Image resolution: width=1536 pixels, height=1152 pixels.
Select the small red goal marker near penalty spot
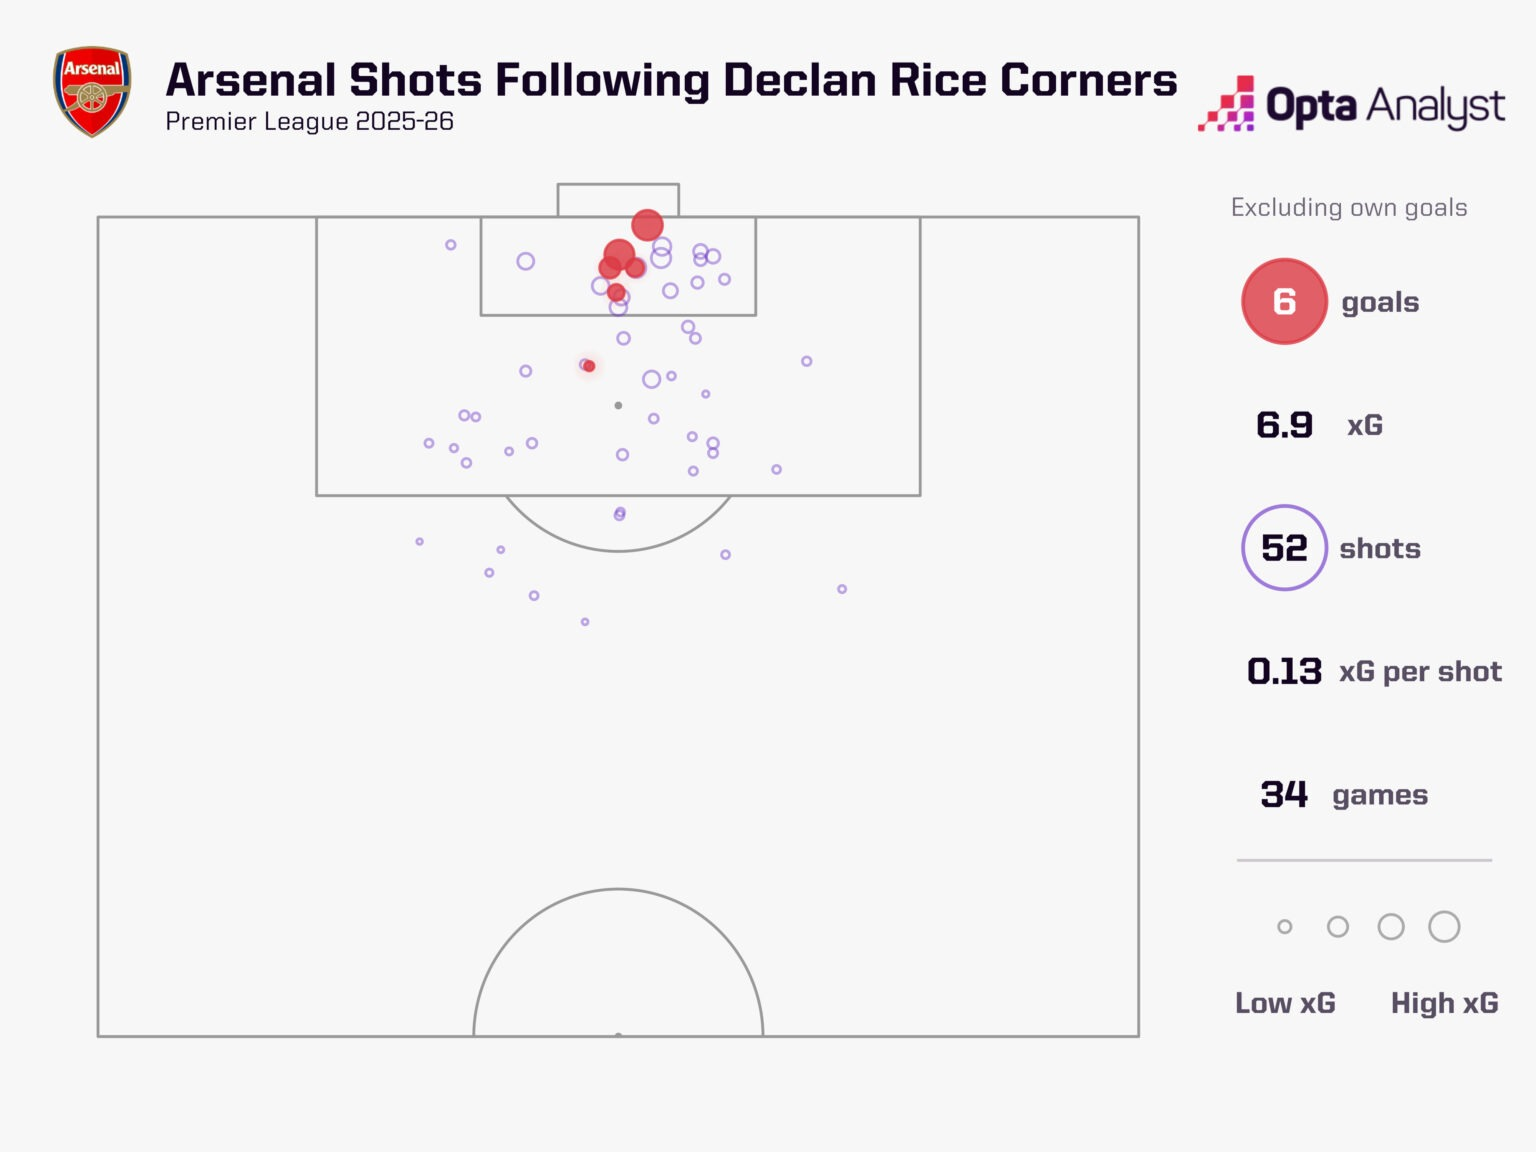(589, 366)
